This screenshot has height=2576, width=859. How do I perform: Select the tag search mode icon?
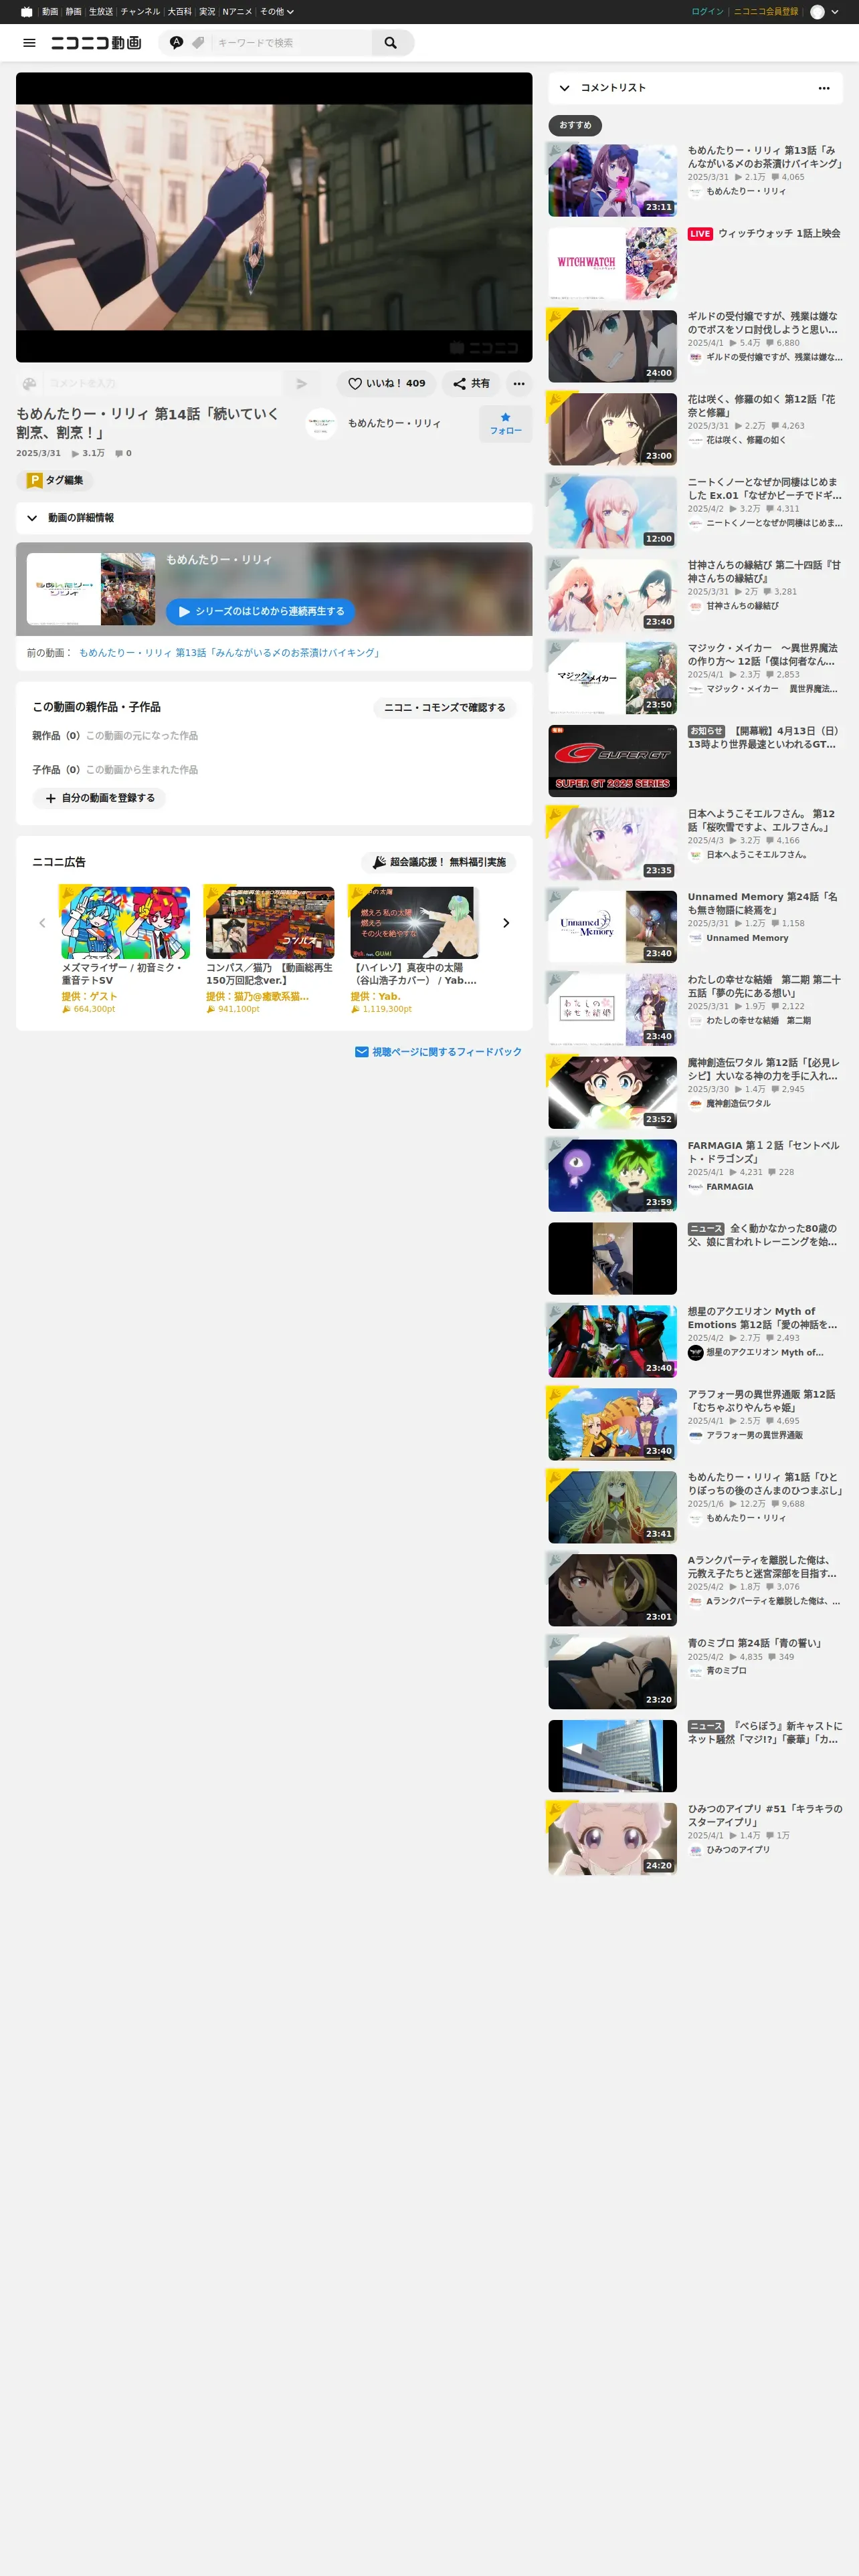[198, 43]
